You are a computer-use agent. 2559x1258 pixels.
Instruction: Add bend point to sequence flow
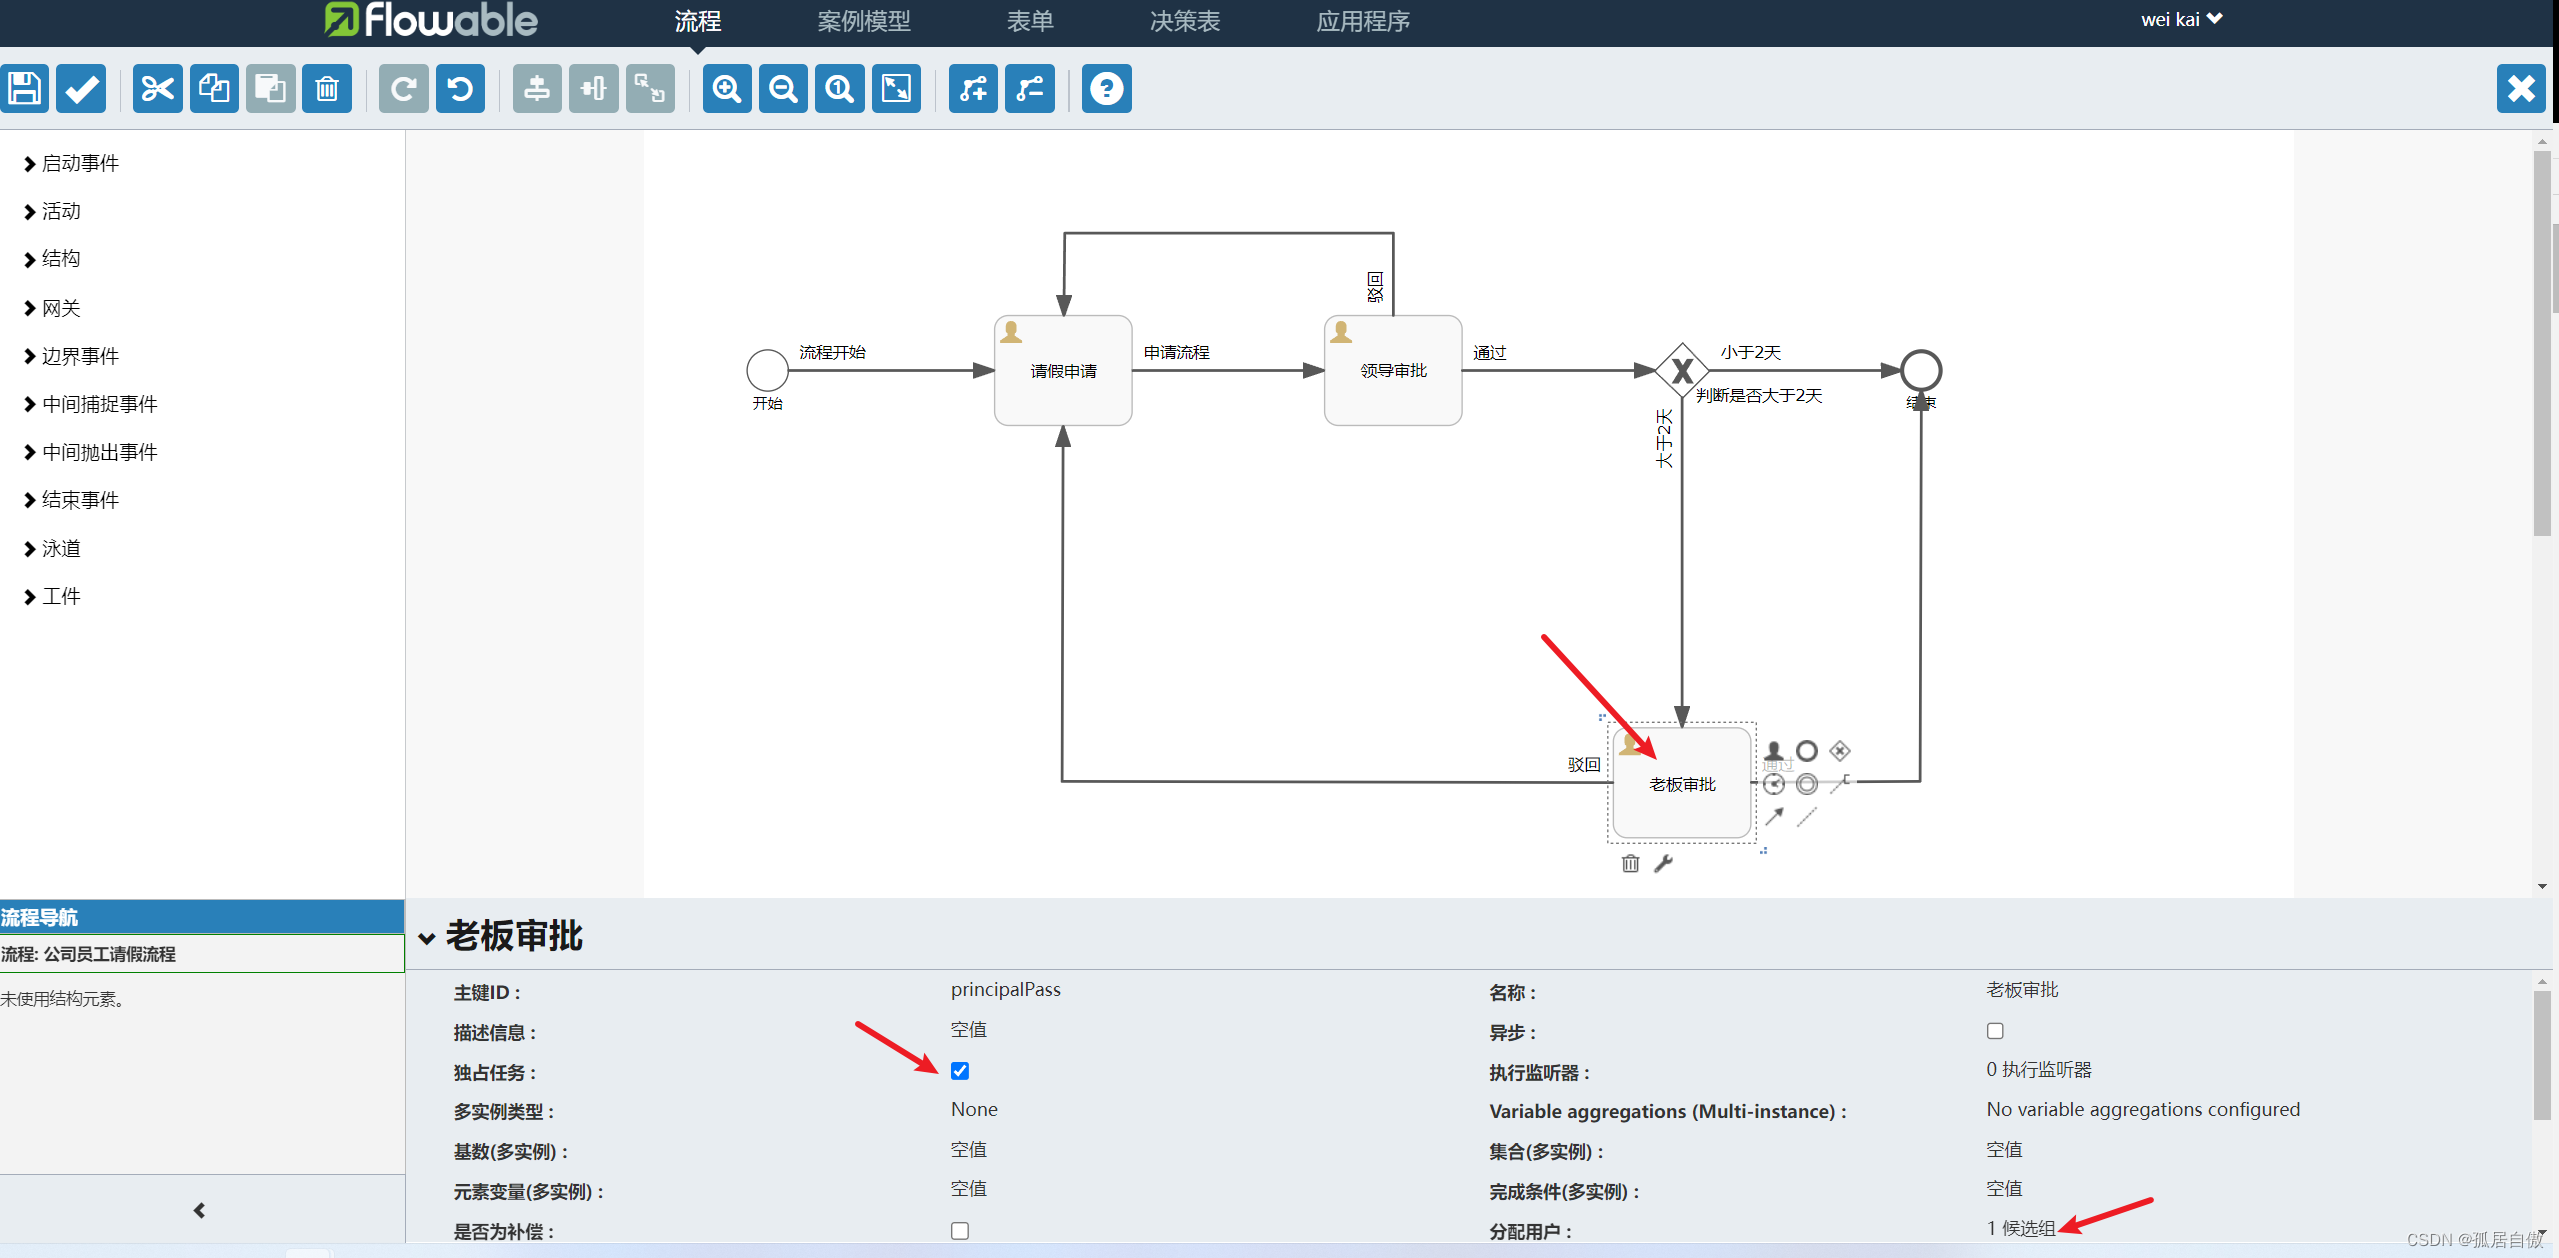[x=973, y=89]
